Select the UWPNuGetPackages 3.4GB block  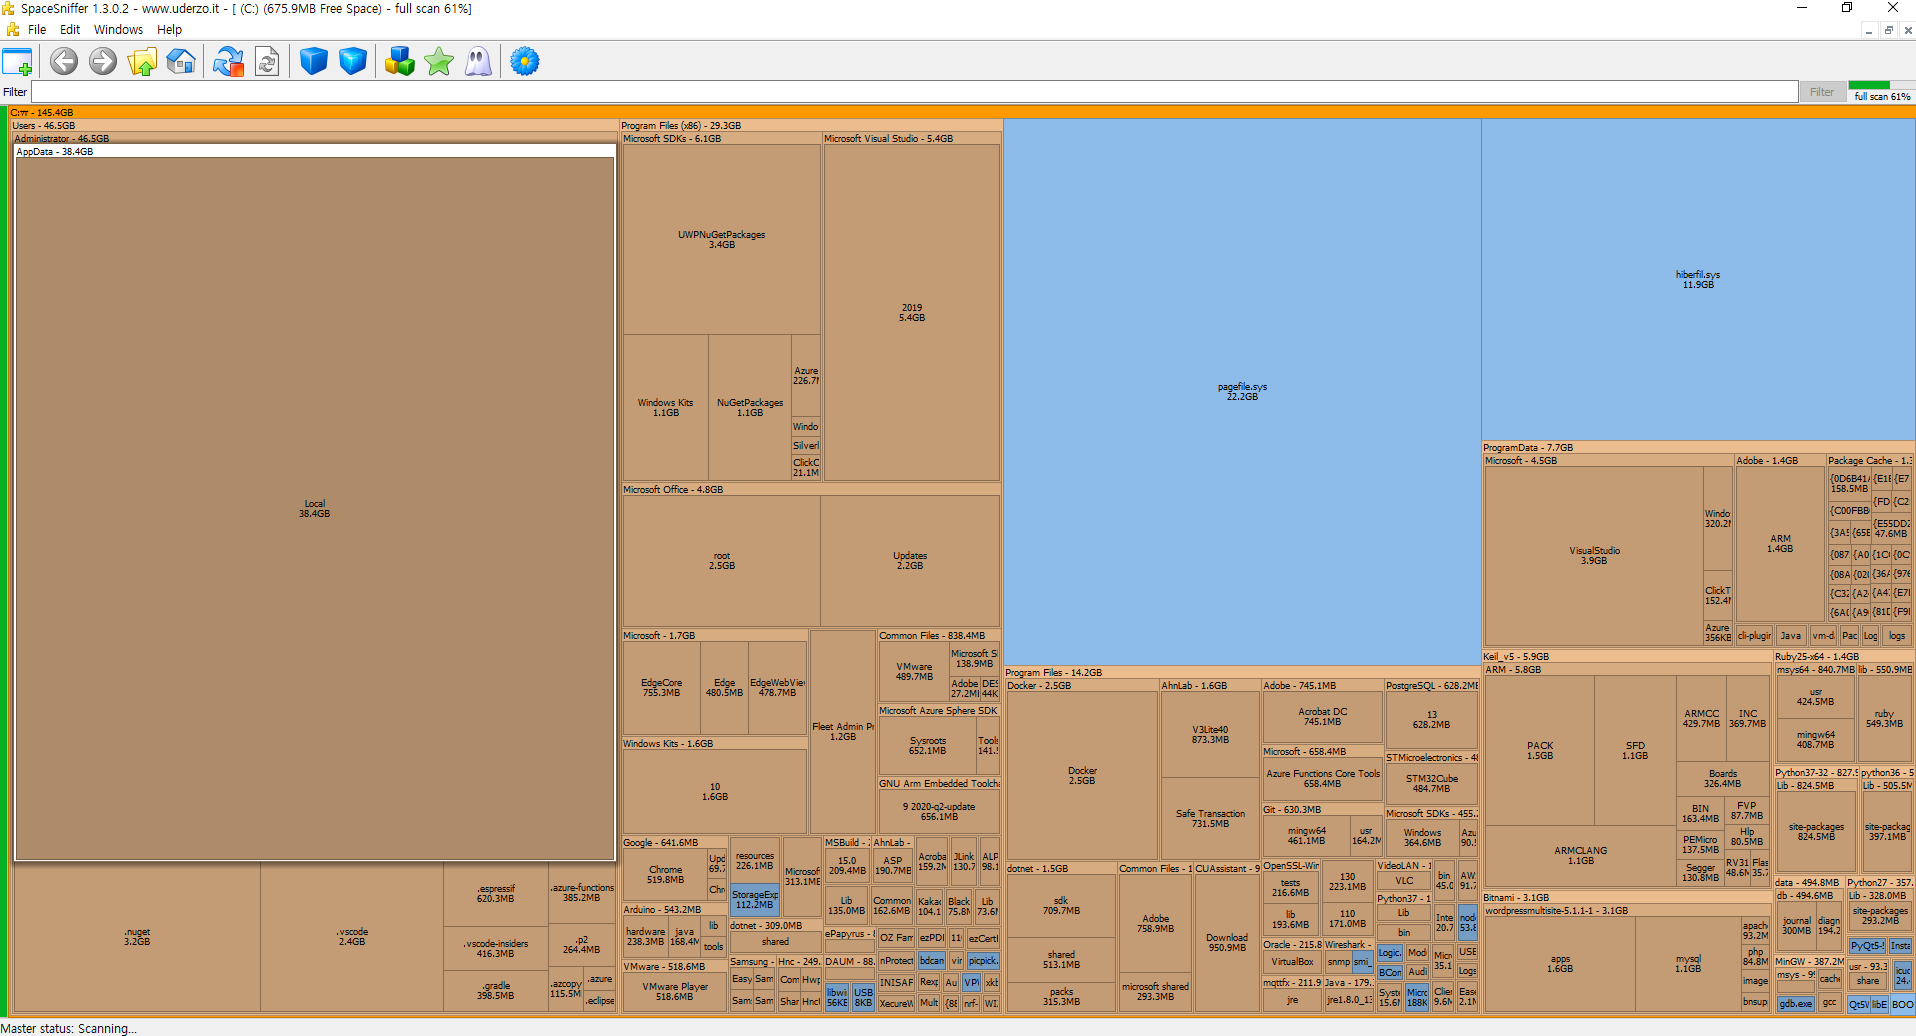(x=721, y=240)
